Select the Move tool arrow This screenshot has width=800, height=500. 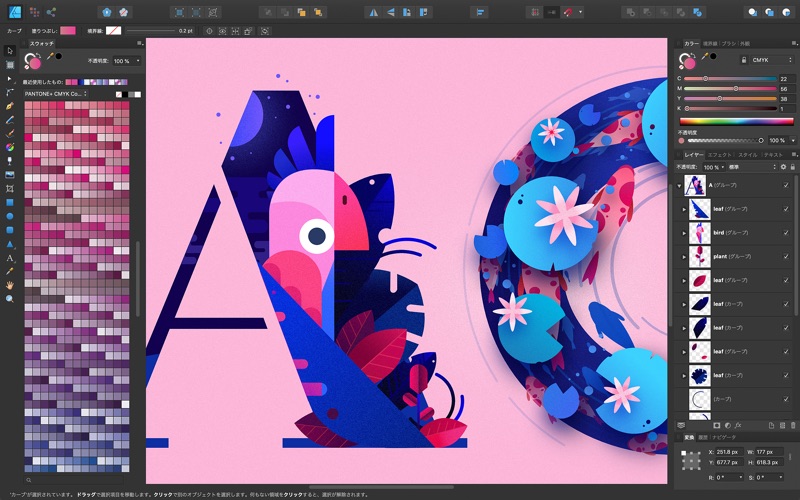10,51
